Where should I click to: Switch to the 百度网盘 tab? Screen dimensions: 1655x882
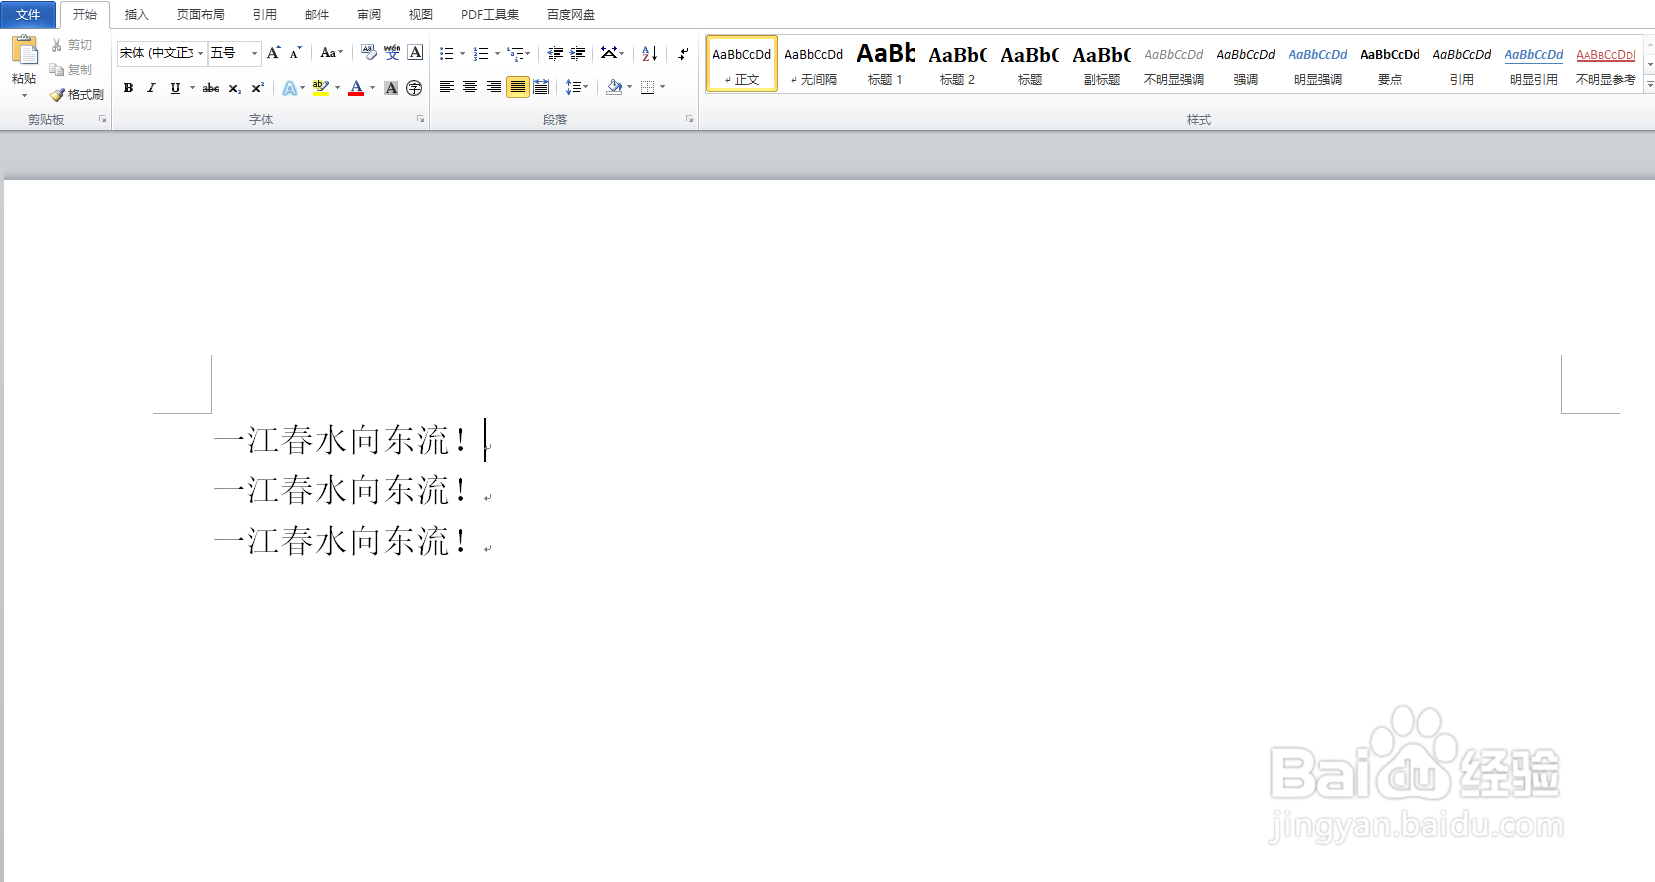pos(570,14)
